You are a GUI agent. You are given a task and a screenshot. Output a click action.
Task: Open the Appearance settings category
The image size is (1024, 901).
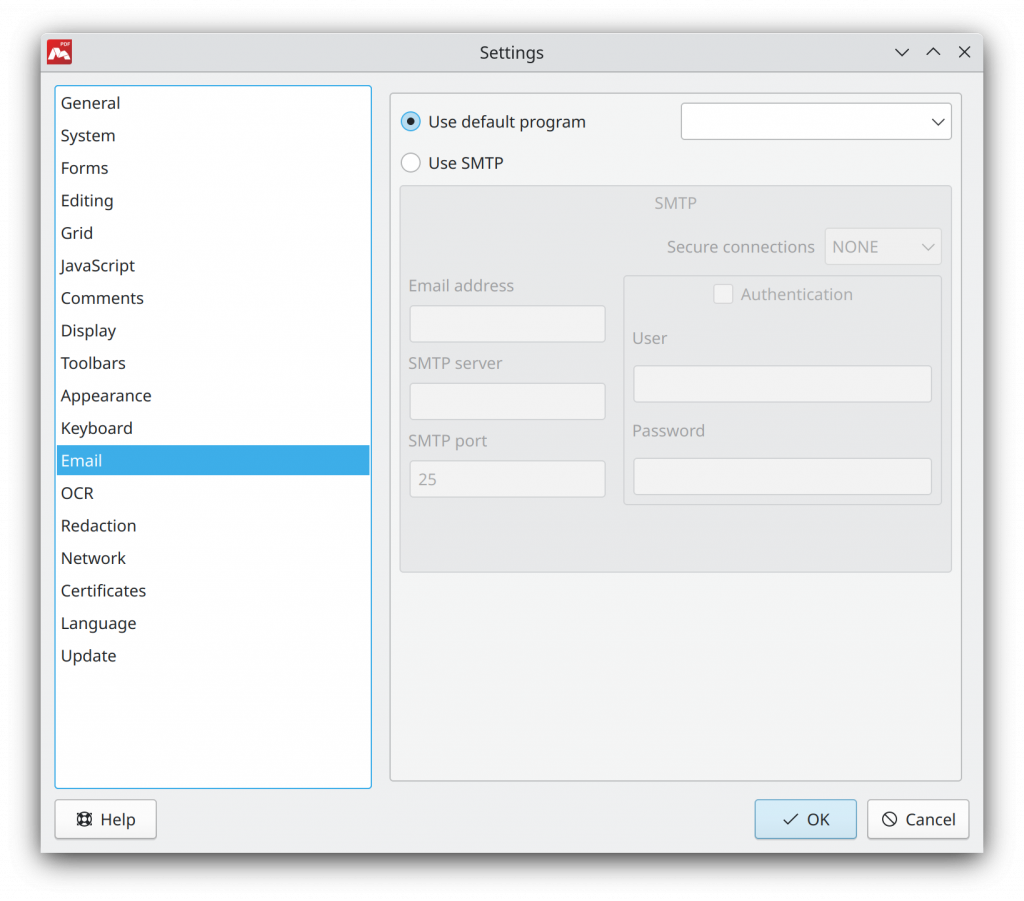tap(106, 395)
